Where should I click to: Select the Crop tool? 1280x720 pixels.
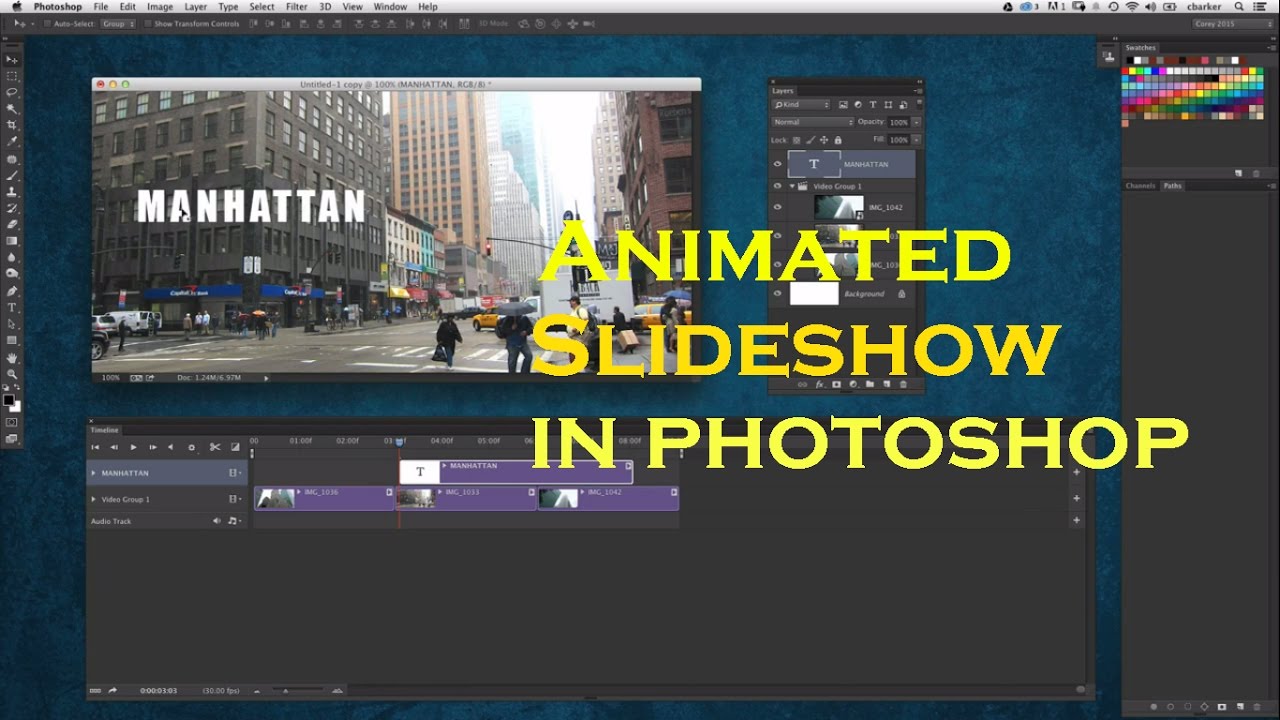click(x=12, y=125)
